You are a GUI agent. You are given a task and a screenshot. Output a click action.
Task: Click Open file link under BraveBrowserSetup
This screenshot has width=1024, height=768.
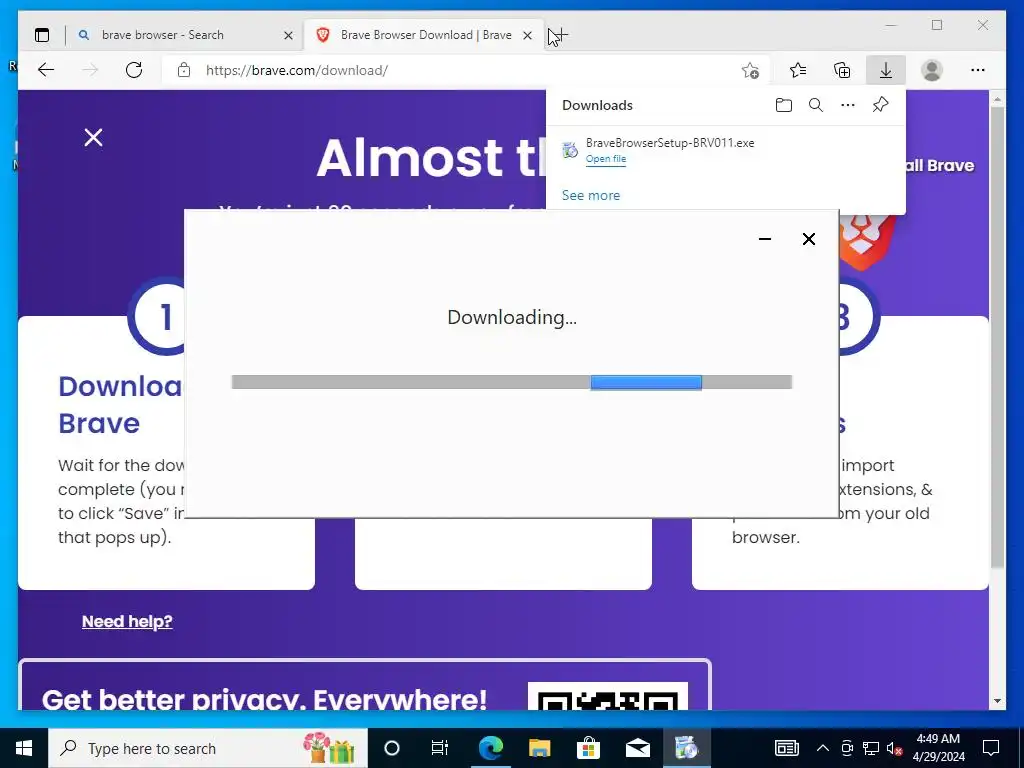click(606, 159)
